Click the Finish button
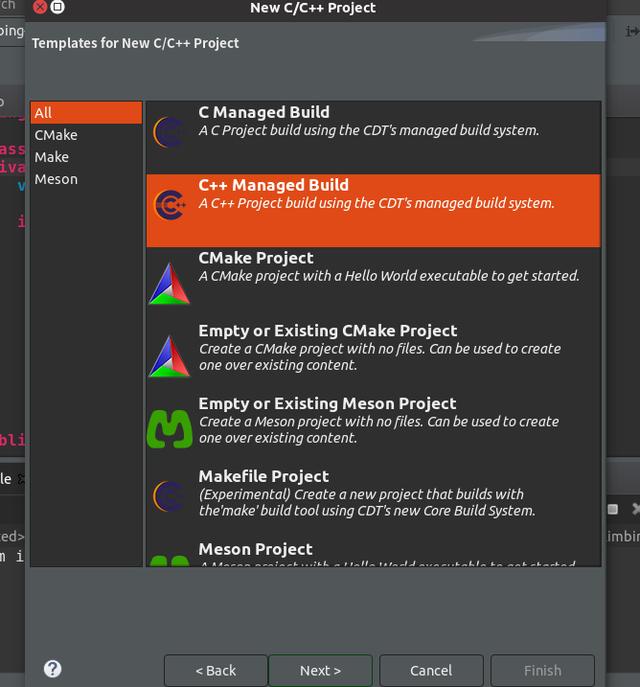Viewport: 640px width, 687px height. pyautogui.click(x=543, y=670)
